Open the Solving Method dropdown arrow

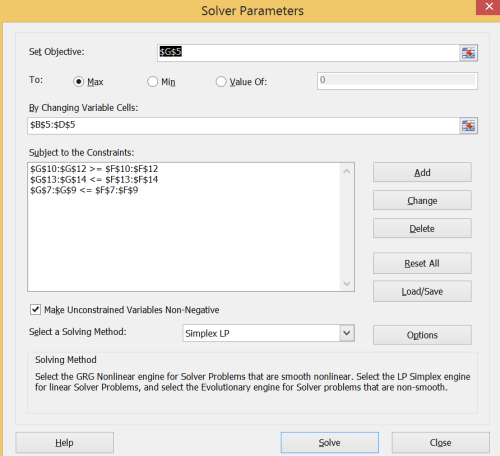(347, 333)
